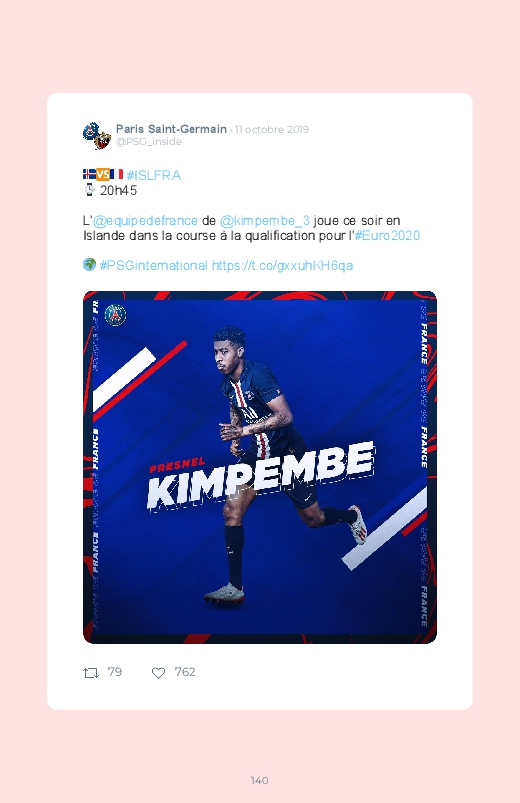Click the 762 likes count
Viewport: 520px width, 803px height.
point(185,672)
